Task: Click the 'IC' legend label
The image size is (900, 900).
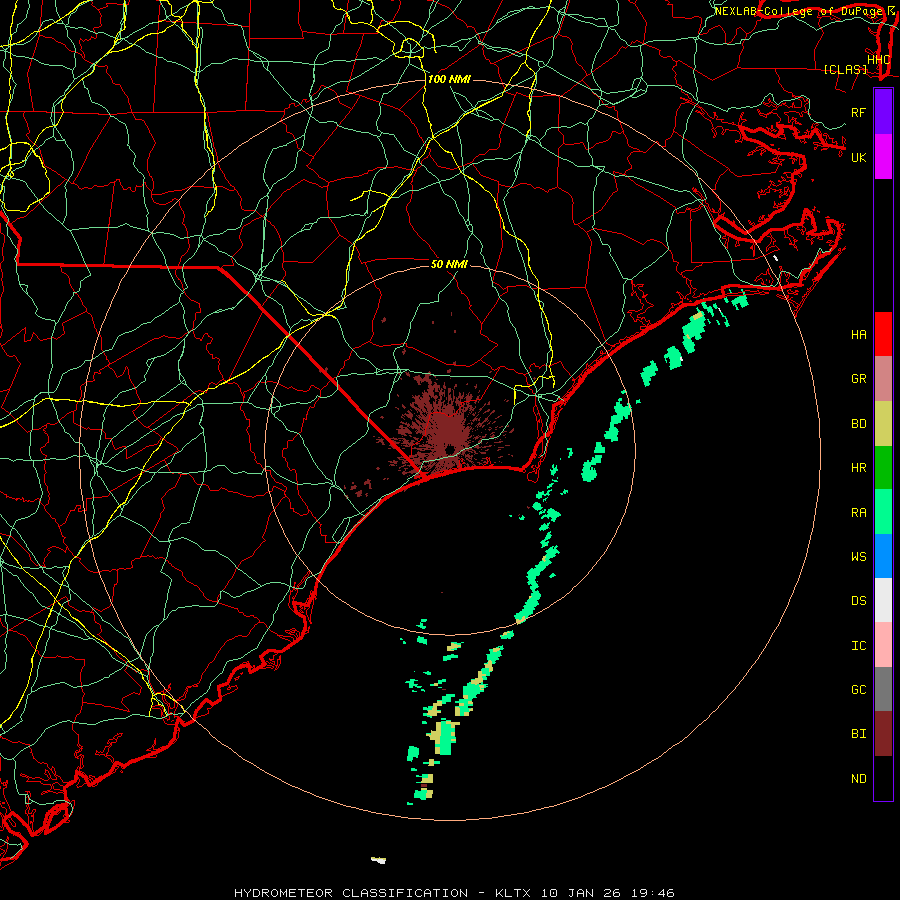Action: coord(859,646)
